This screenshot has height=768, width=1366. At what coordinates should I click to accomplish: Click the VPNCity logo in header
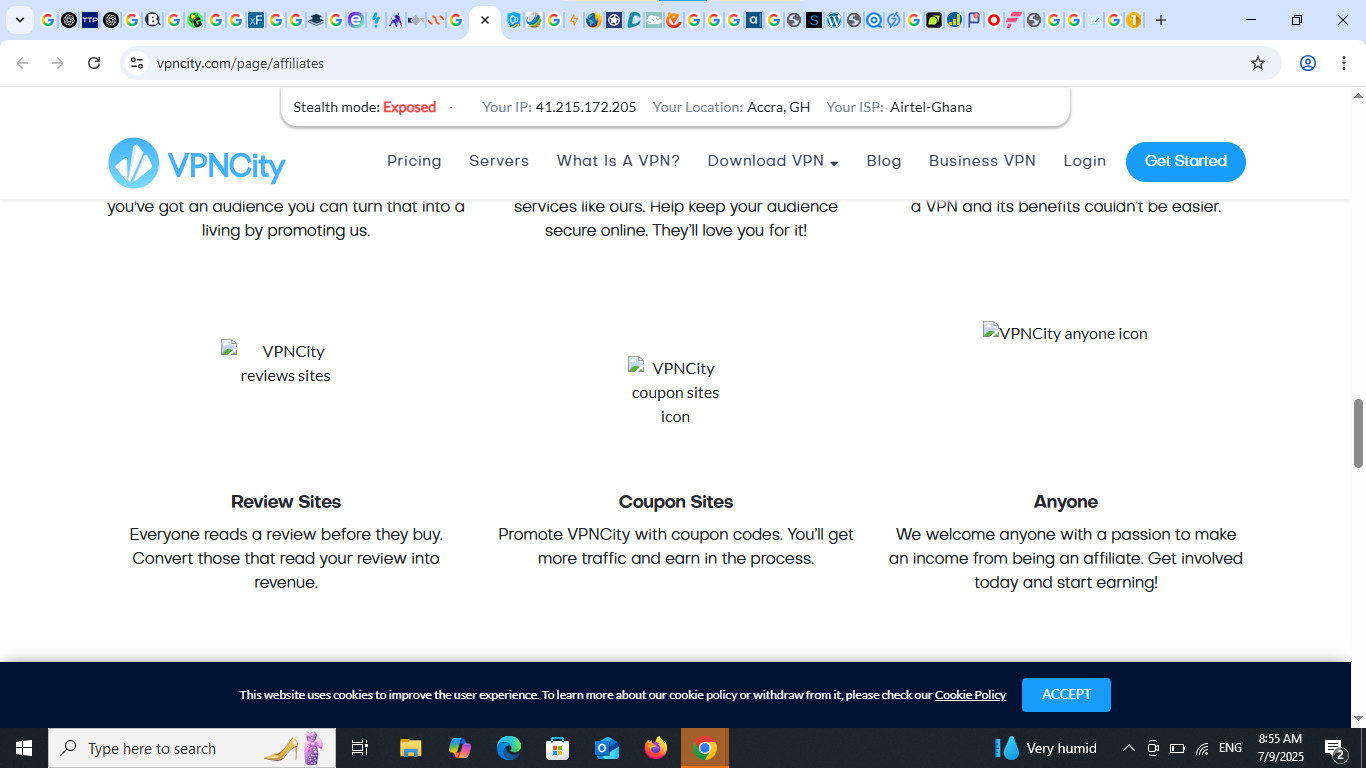pos(197,163)
